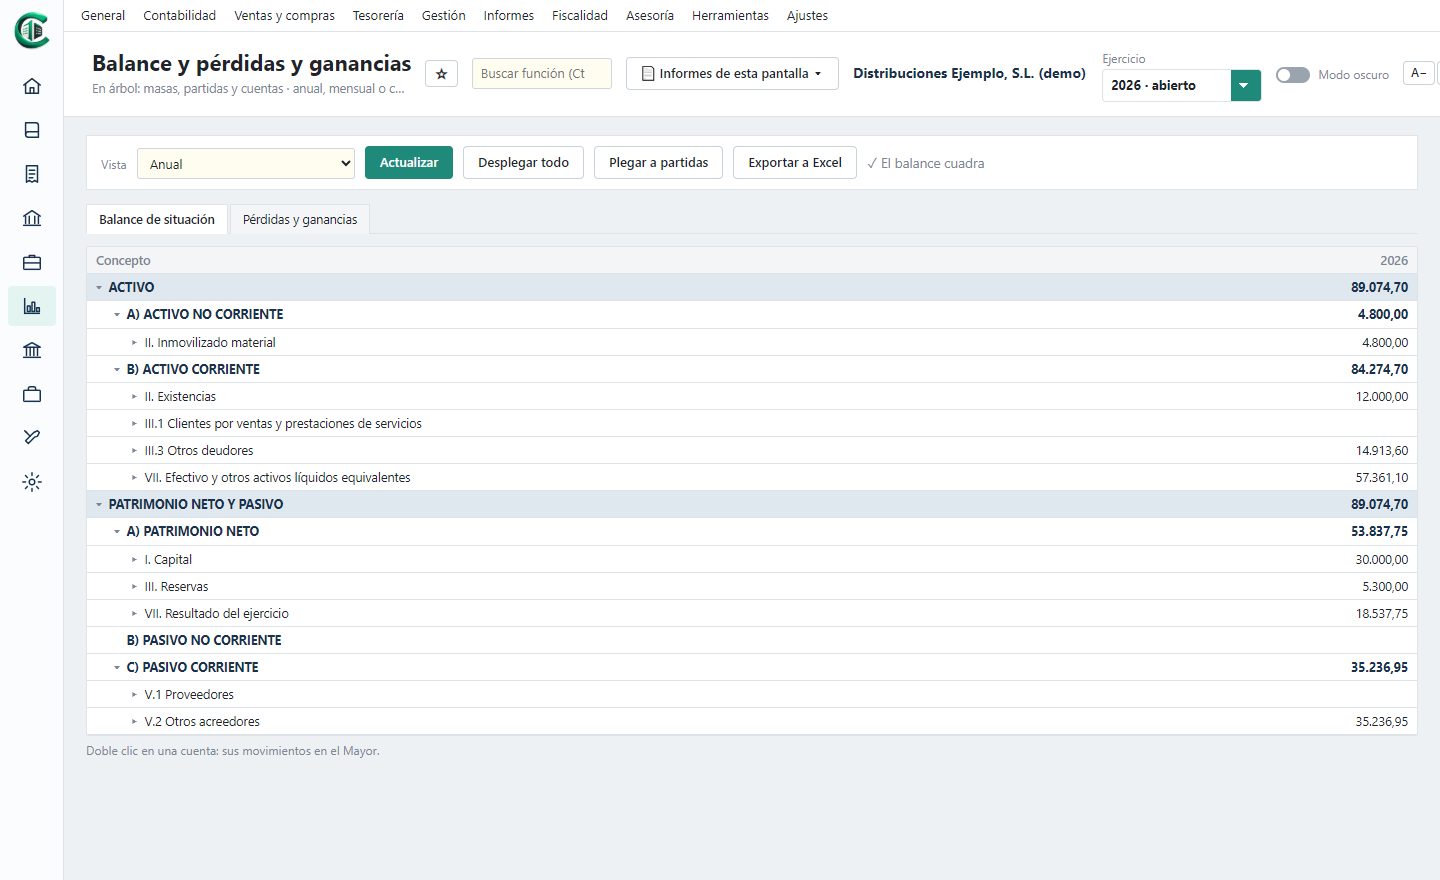Collapse the ACTIVO tree node arrow
1440x880 pixels.
click(99, 288)
